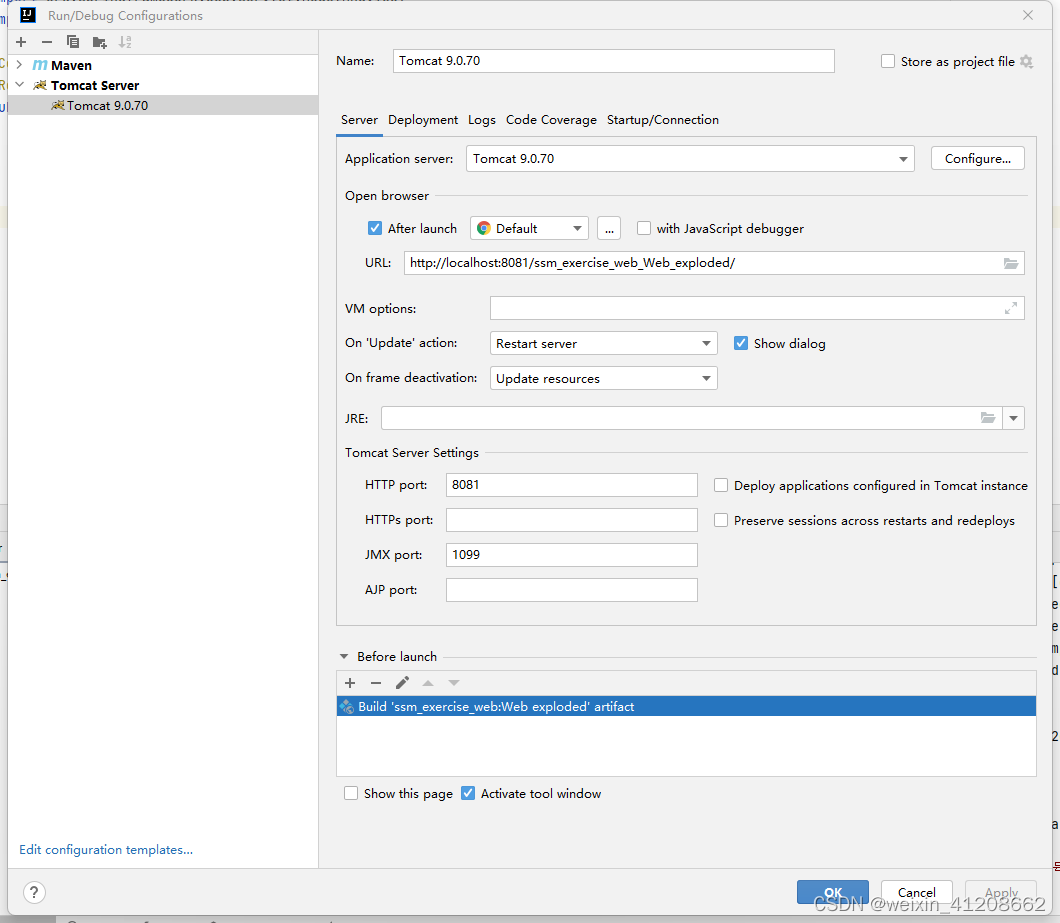Browse for the URL folder
Screen dimensions: 1060x923
1011,263
